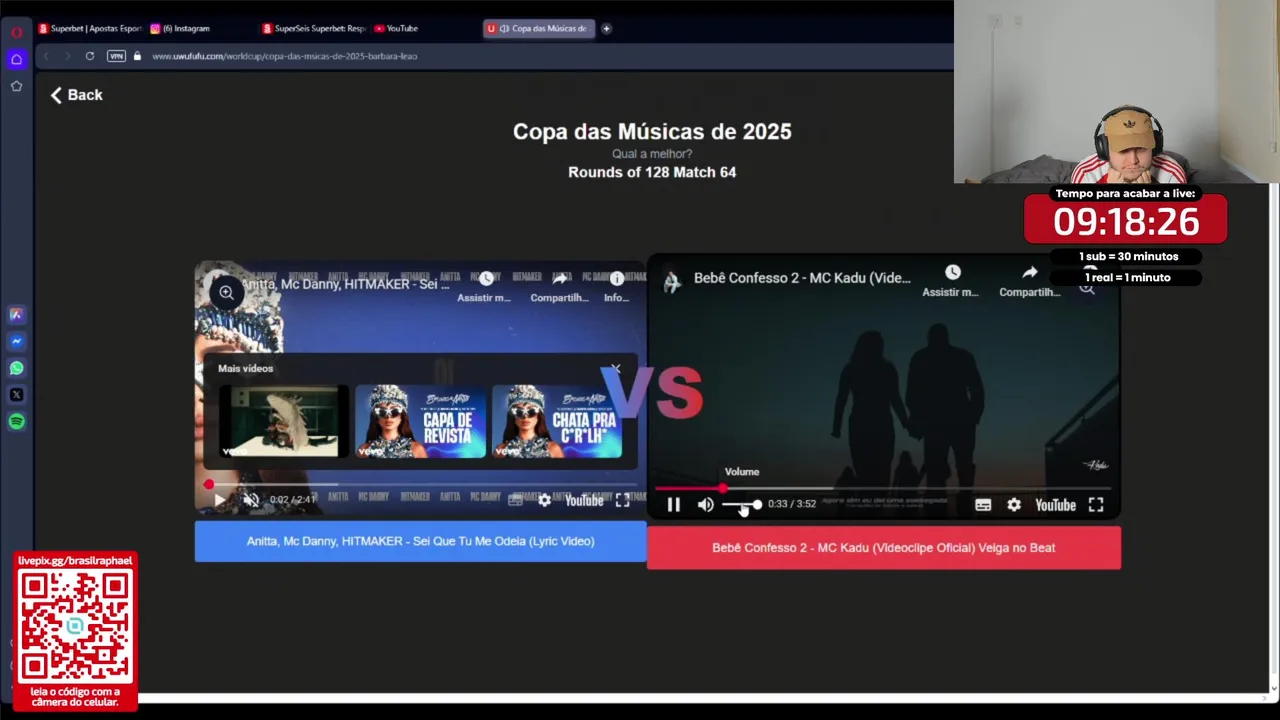Viewport: 1280px width, 720px height.
Task: Share the Anitta video
Action: 559,286
